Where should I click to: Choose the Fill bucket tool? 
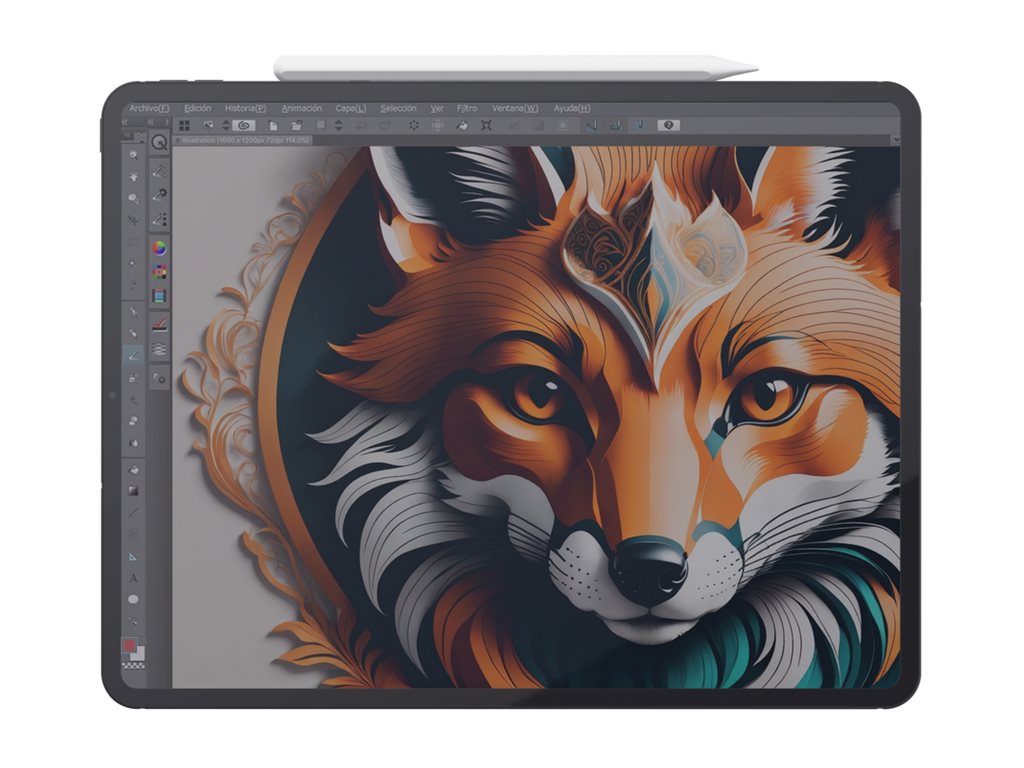click(x=133, y=469)
